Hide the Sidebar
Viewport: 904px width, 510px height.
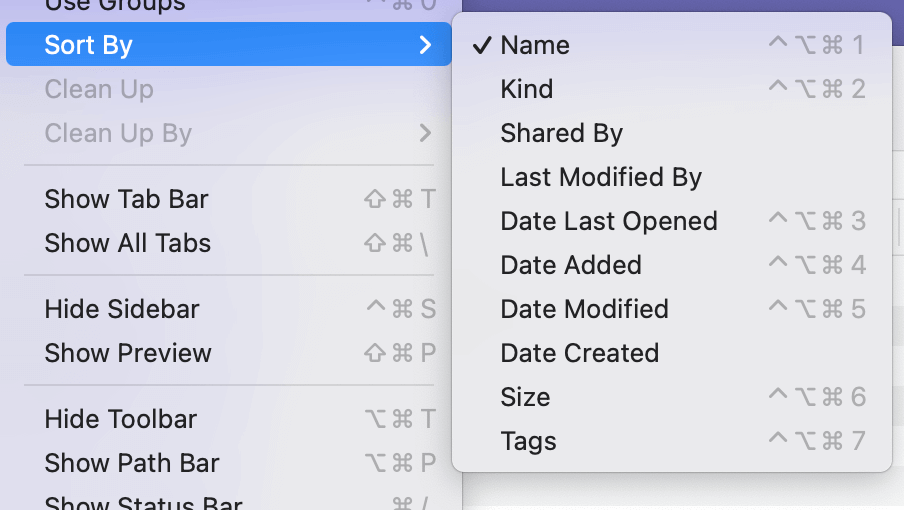122,309
